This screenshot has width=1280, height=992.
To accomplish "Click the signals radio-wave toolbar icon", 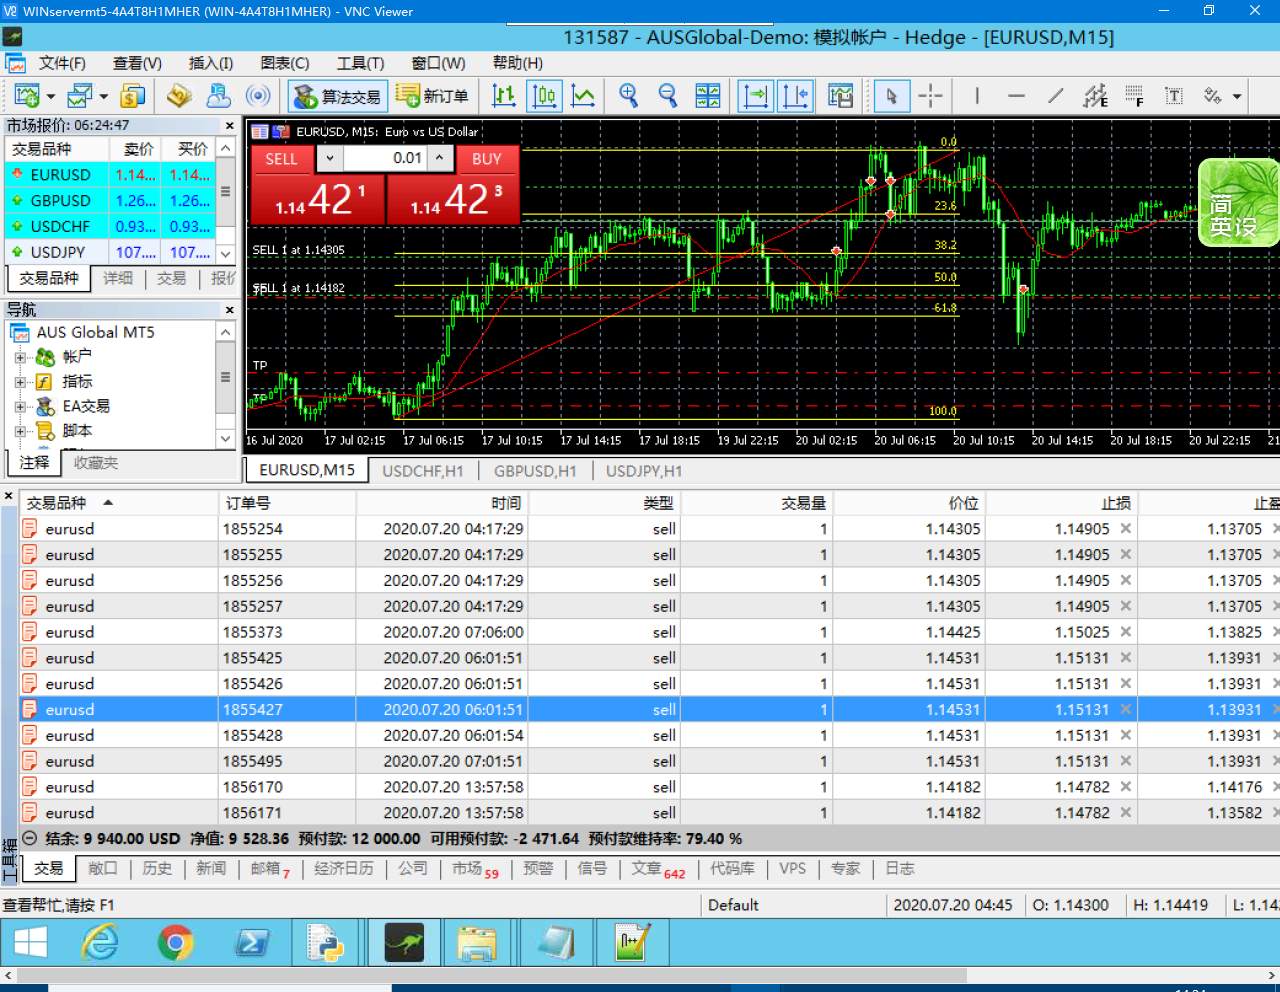I will [x=258, y=96].
